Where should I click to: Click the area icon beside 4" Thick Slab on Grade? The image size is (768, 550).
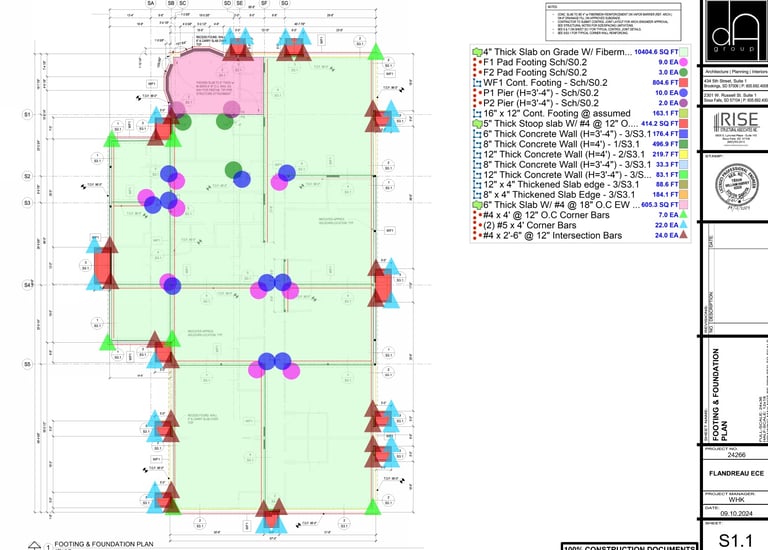(x=477, y=52)
